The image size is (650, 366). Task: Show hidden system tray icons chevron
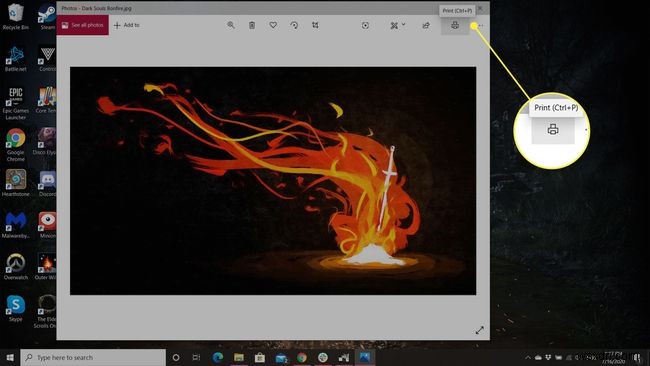click(x=528, y=357)
